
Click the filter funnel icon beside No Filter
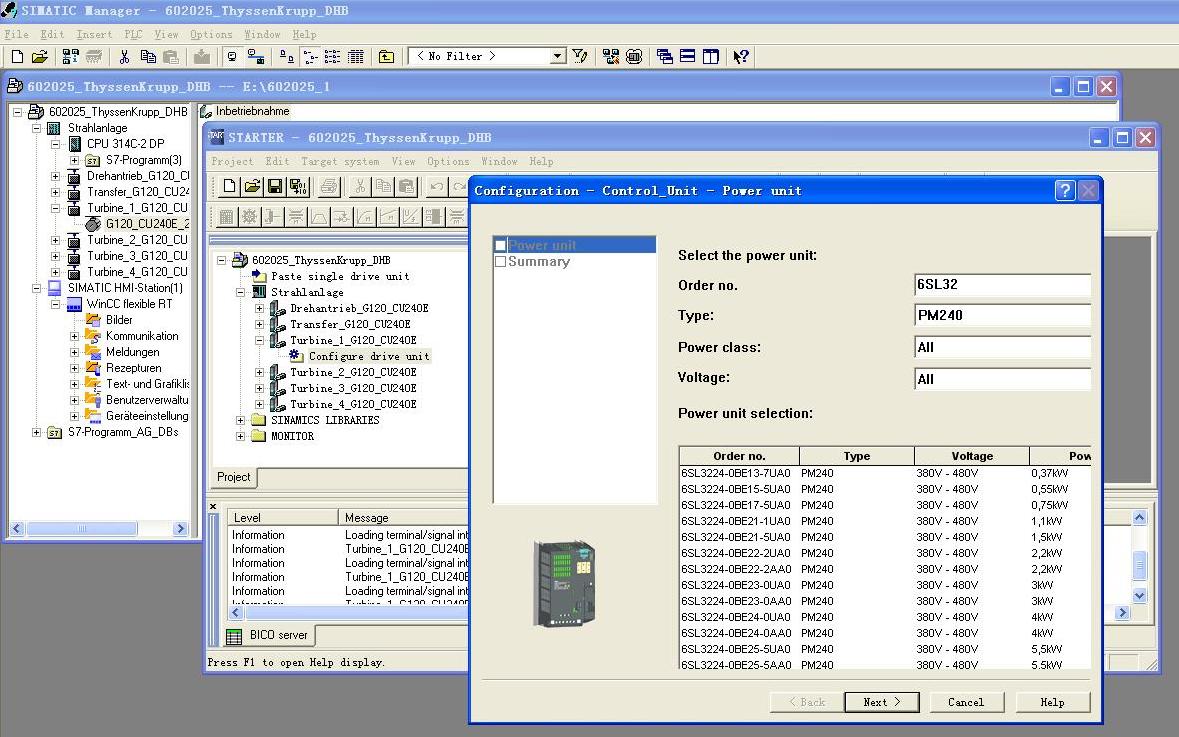580,57
